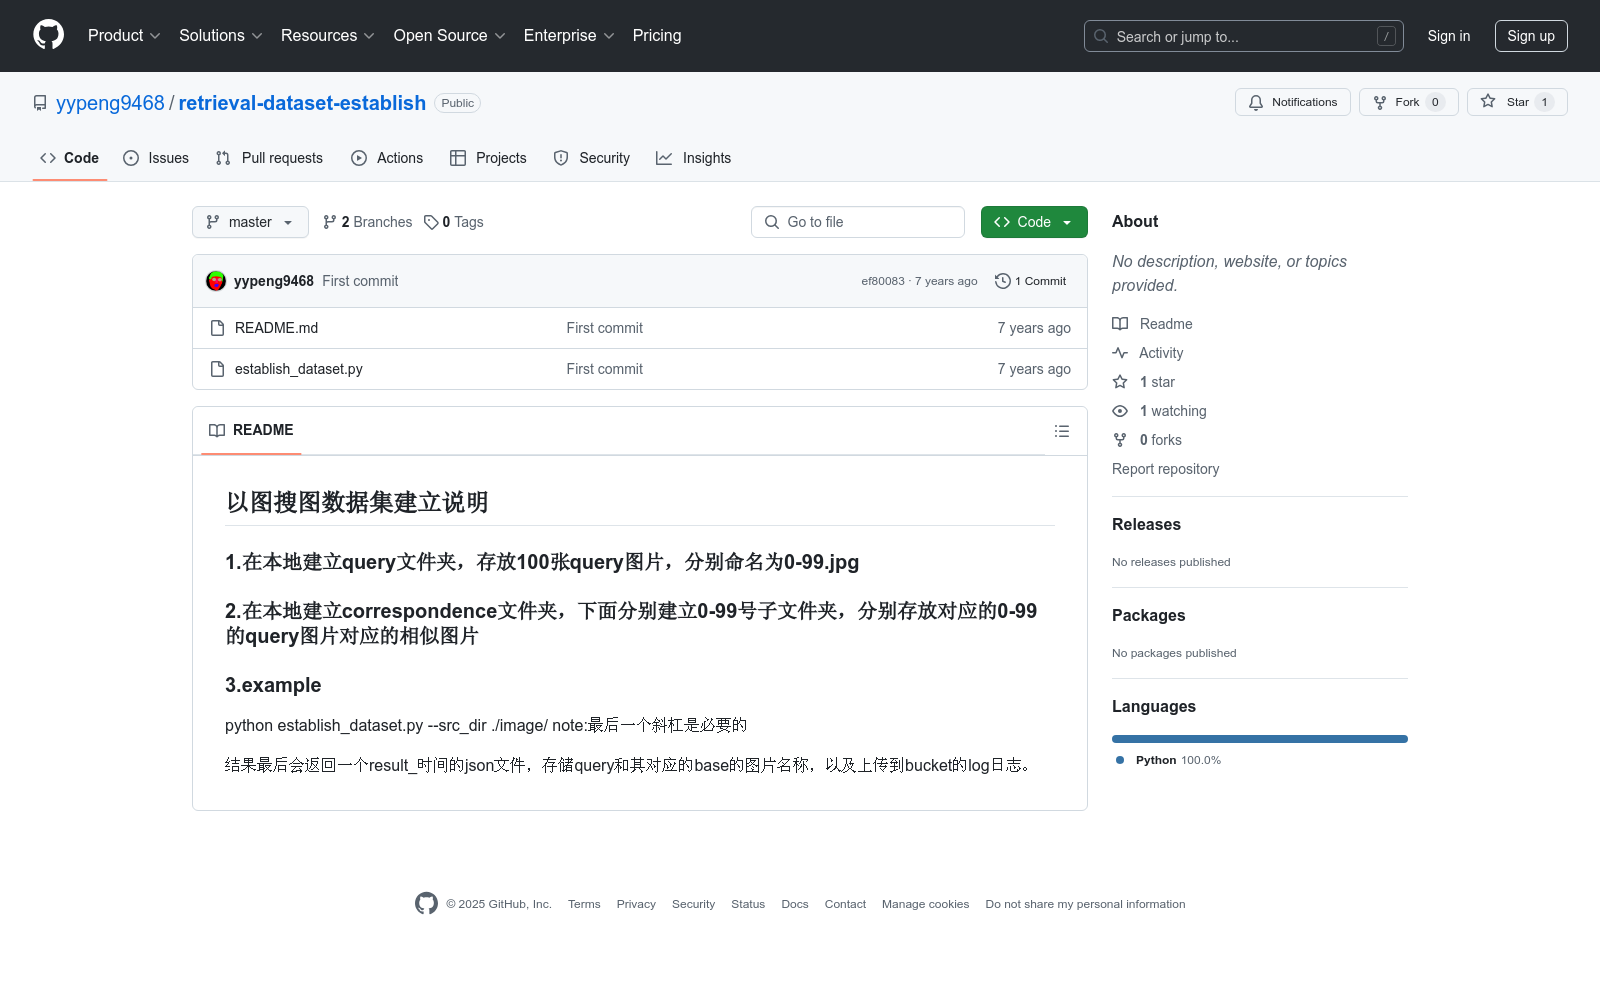Open the master branch selector
Image resolution: width=1600 pixels, height=1000 pixels.
tap(250, 222)
